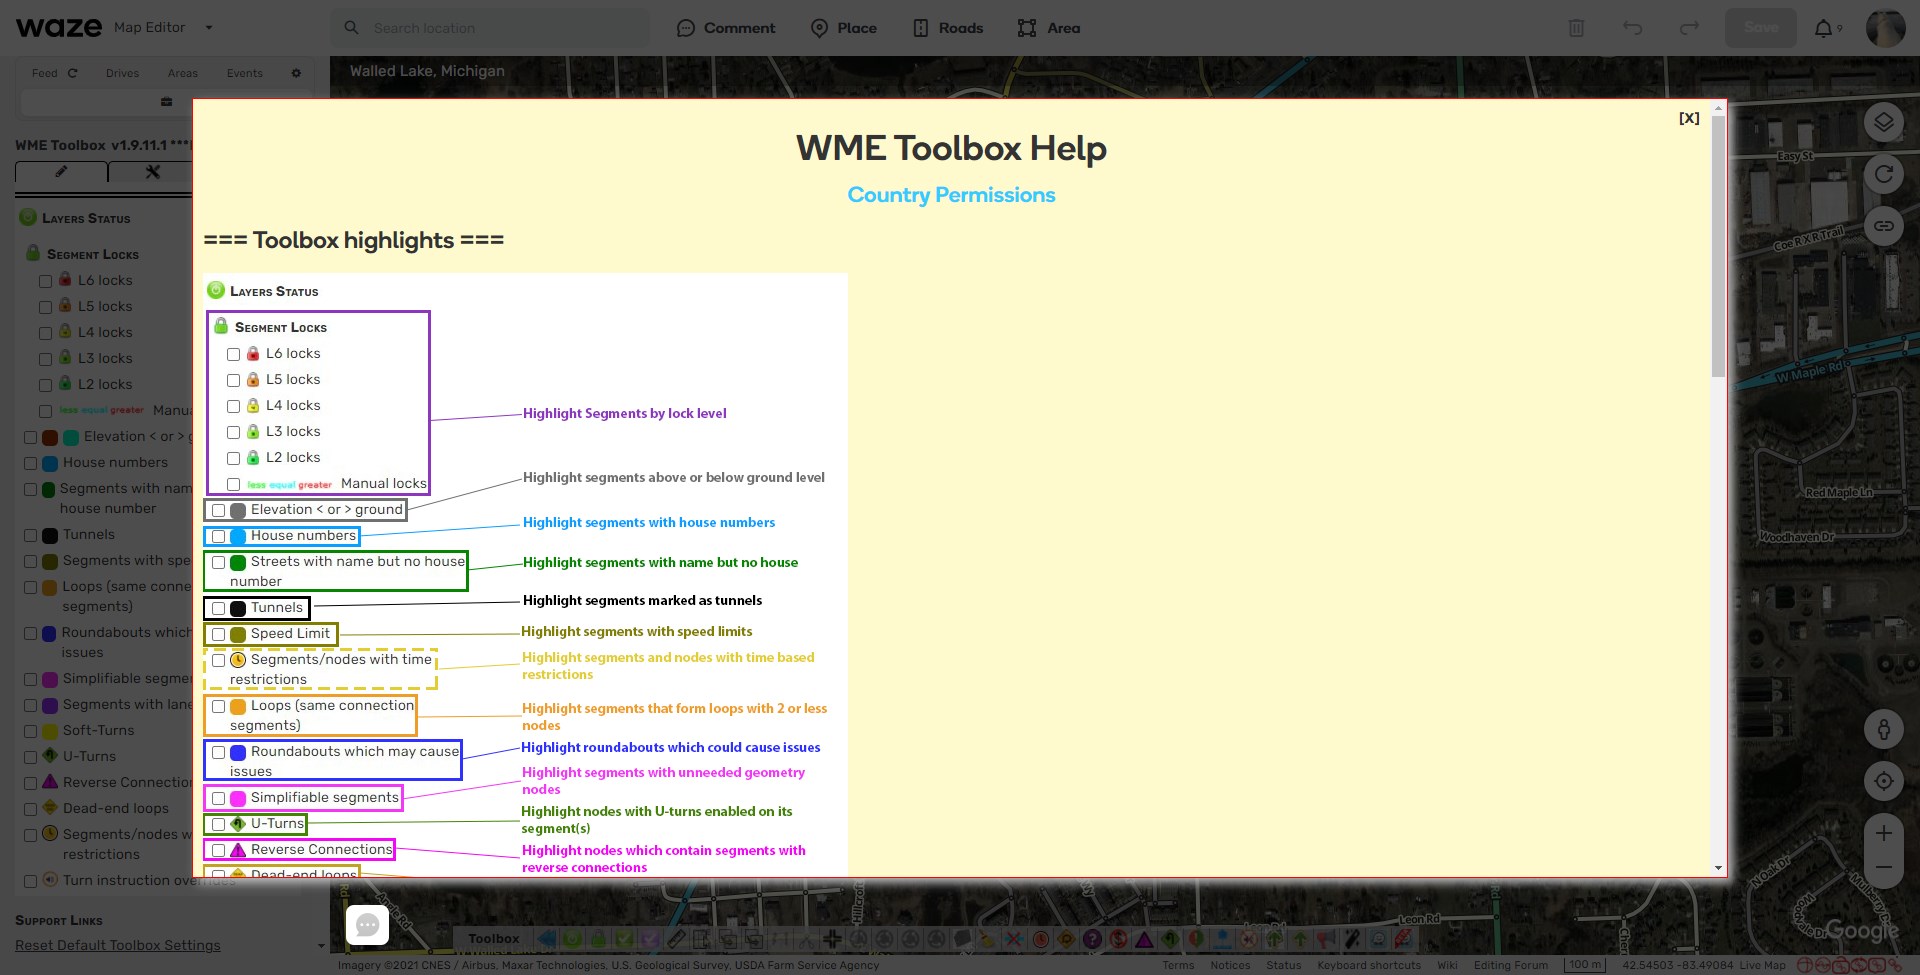Toggle the Layers Status power icon in sidebar
Screen dimensions: 1920x975
pyautogui.click(x=28, y=217)
